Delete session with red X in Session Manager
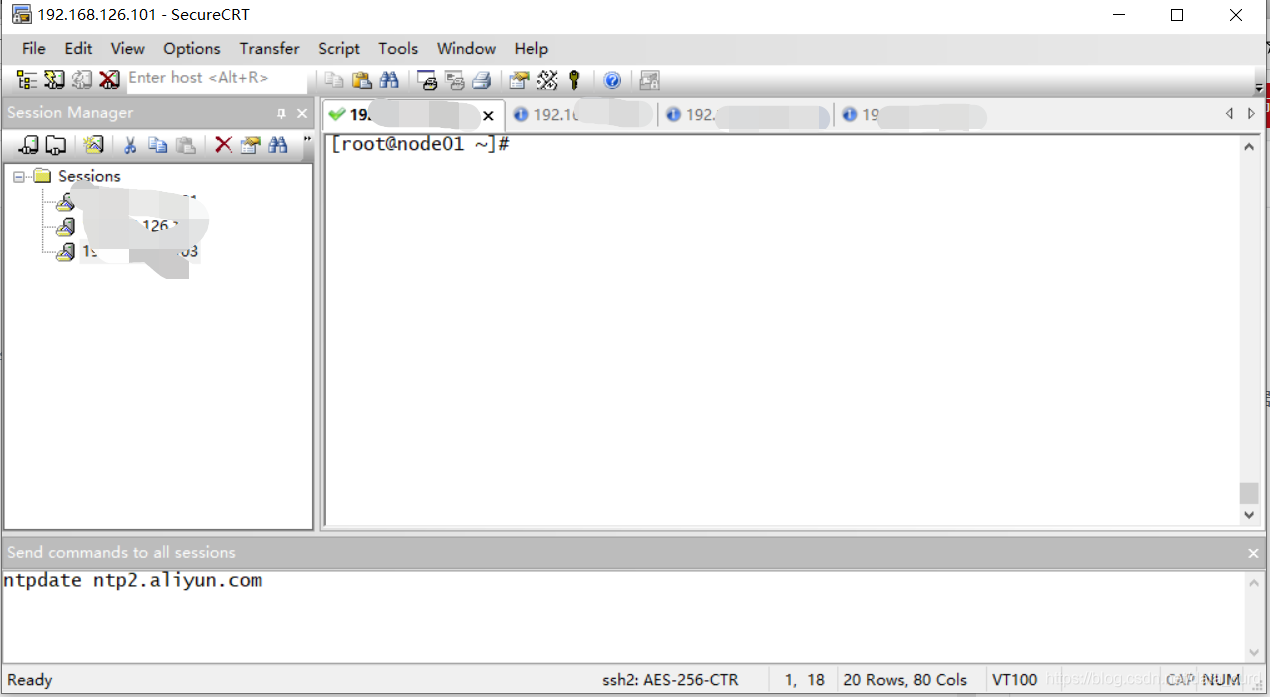The image size is (1270, 697). tap(223, 145)
